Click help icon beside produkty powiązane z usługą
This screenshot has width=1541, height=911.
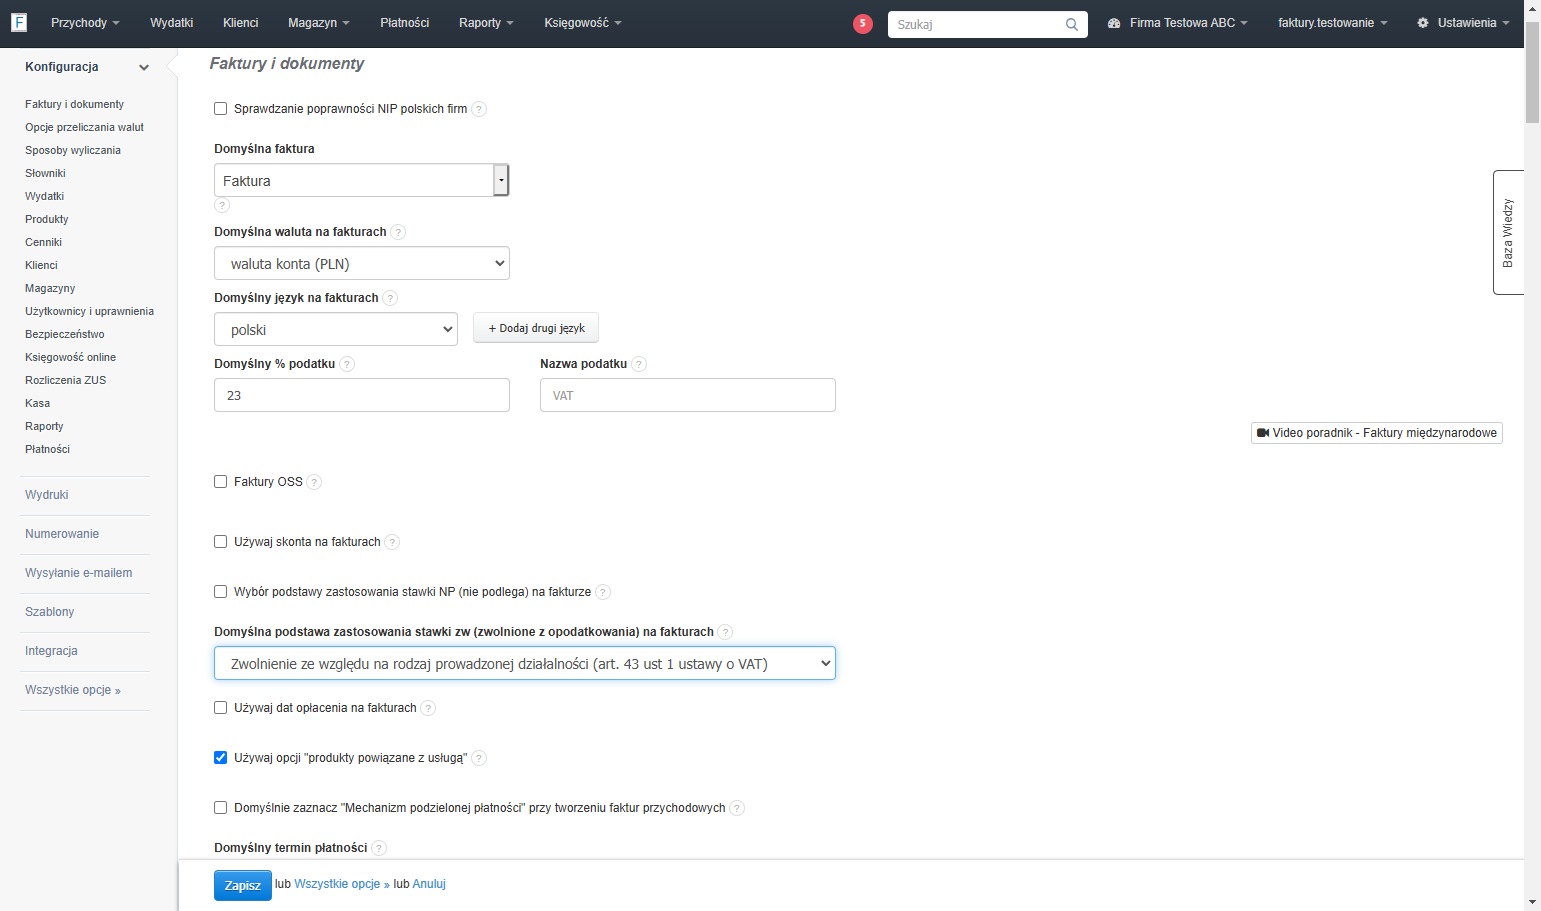pos(479,758)
